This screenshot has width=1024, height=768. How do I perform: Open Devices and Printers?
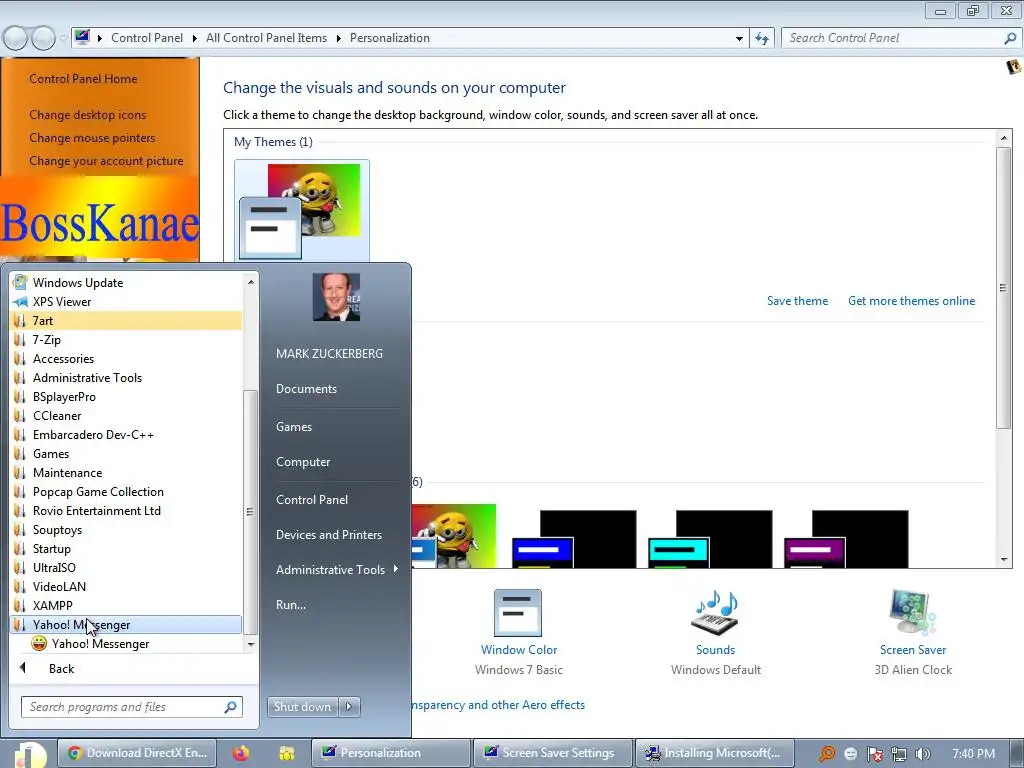tap(328, 534)
